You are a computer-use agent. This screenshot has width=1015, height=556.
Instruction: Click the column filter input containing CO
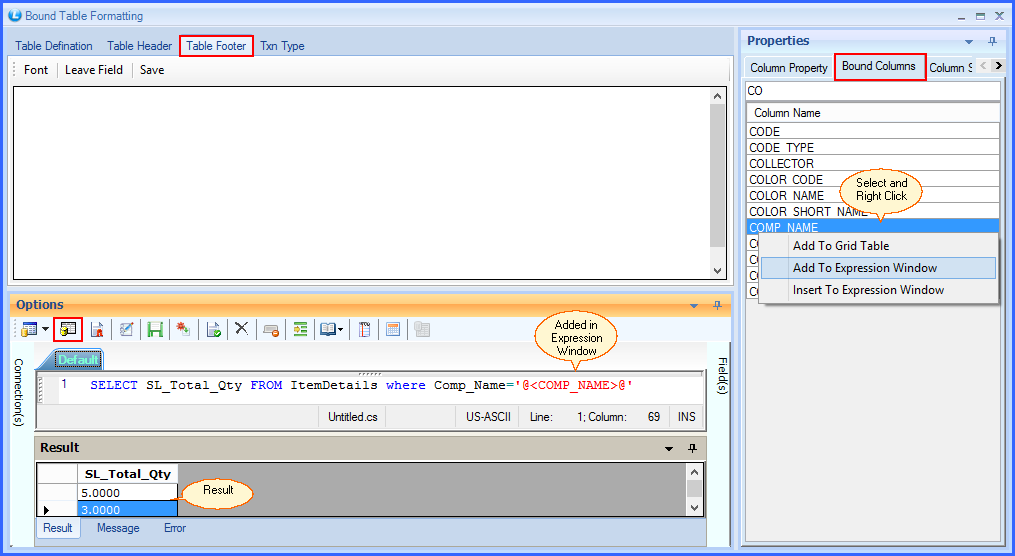873,91
